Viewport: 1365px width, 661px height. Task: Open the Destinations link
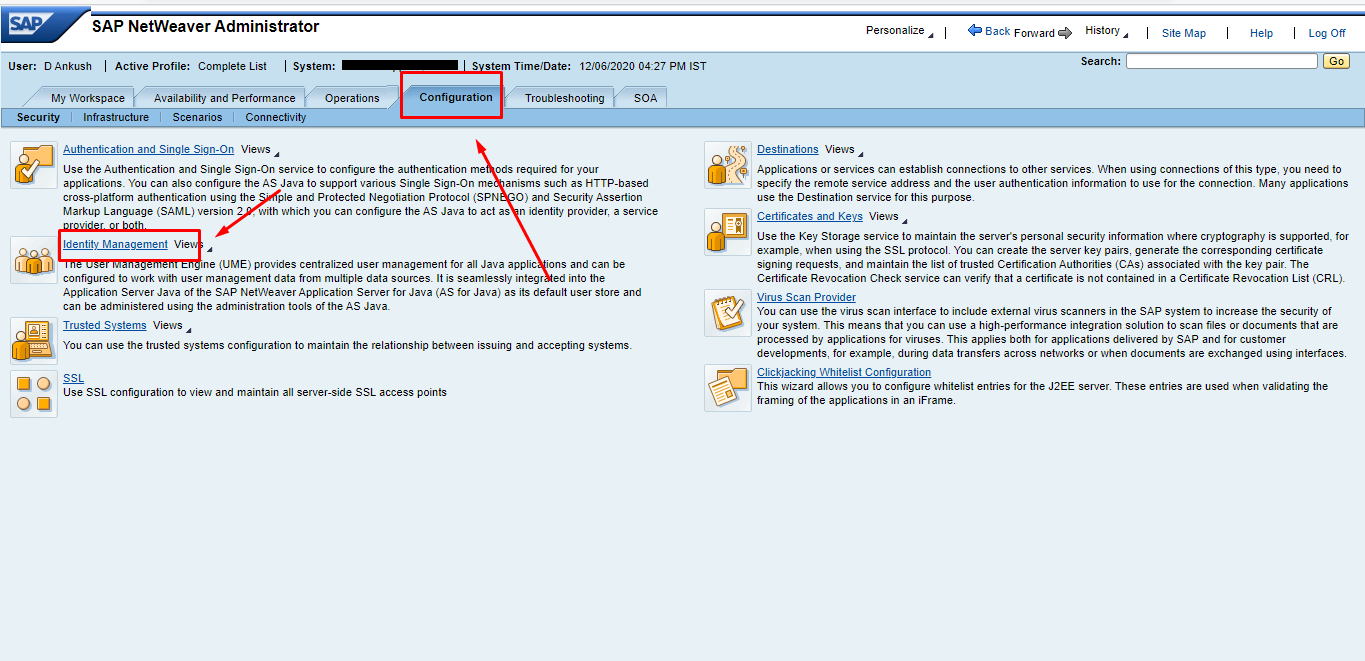pyautogui.click(x=788, y=149)
